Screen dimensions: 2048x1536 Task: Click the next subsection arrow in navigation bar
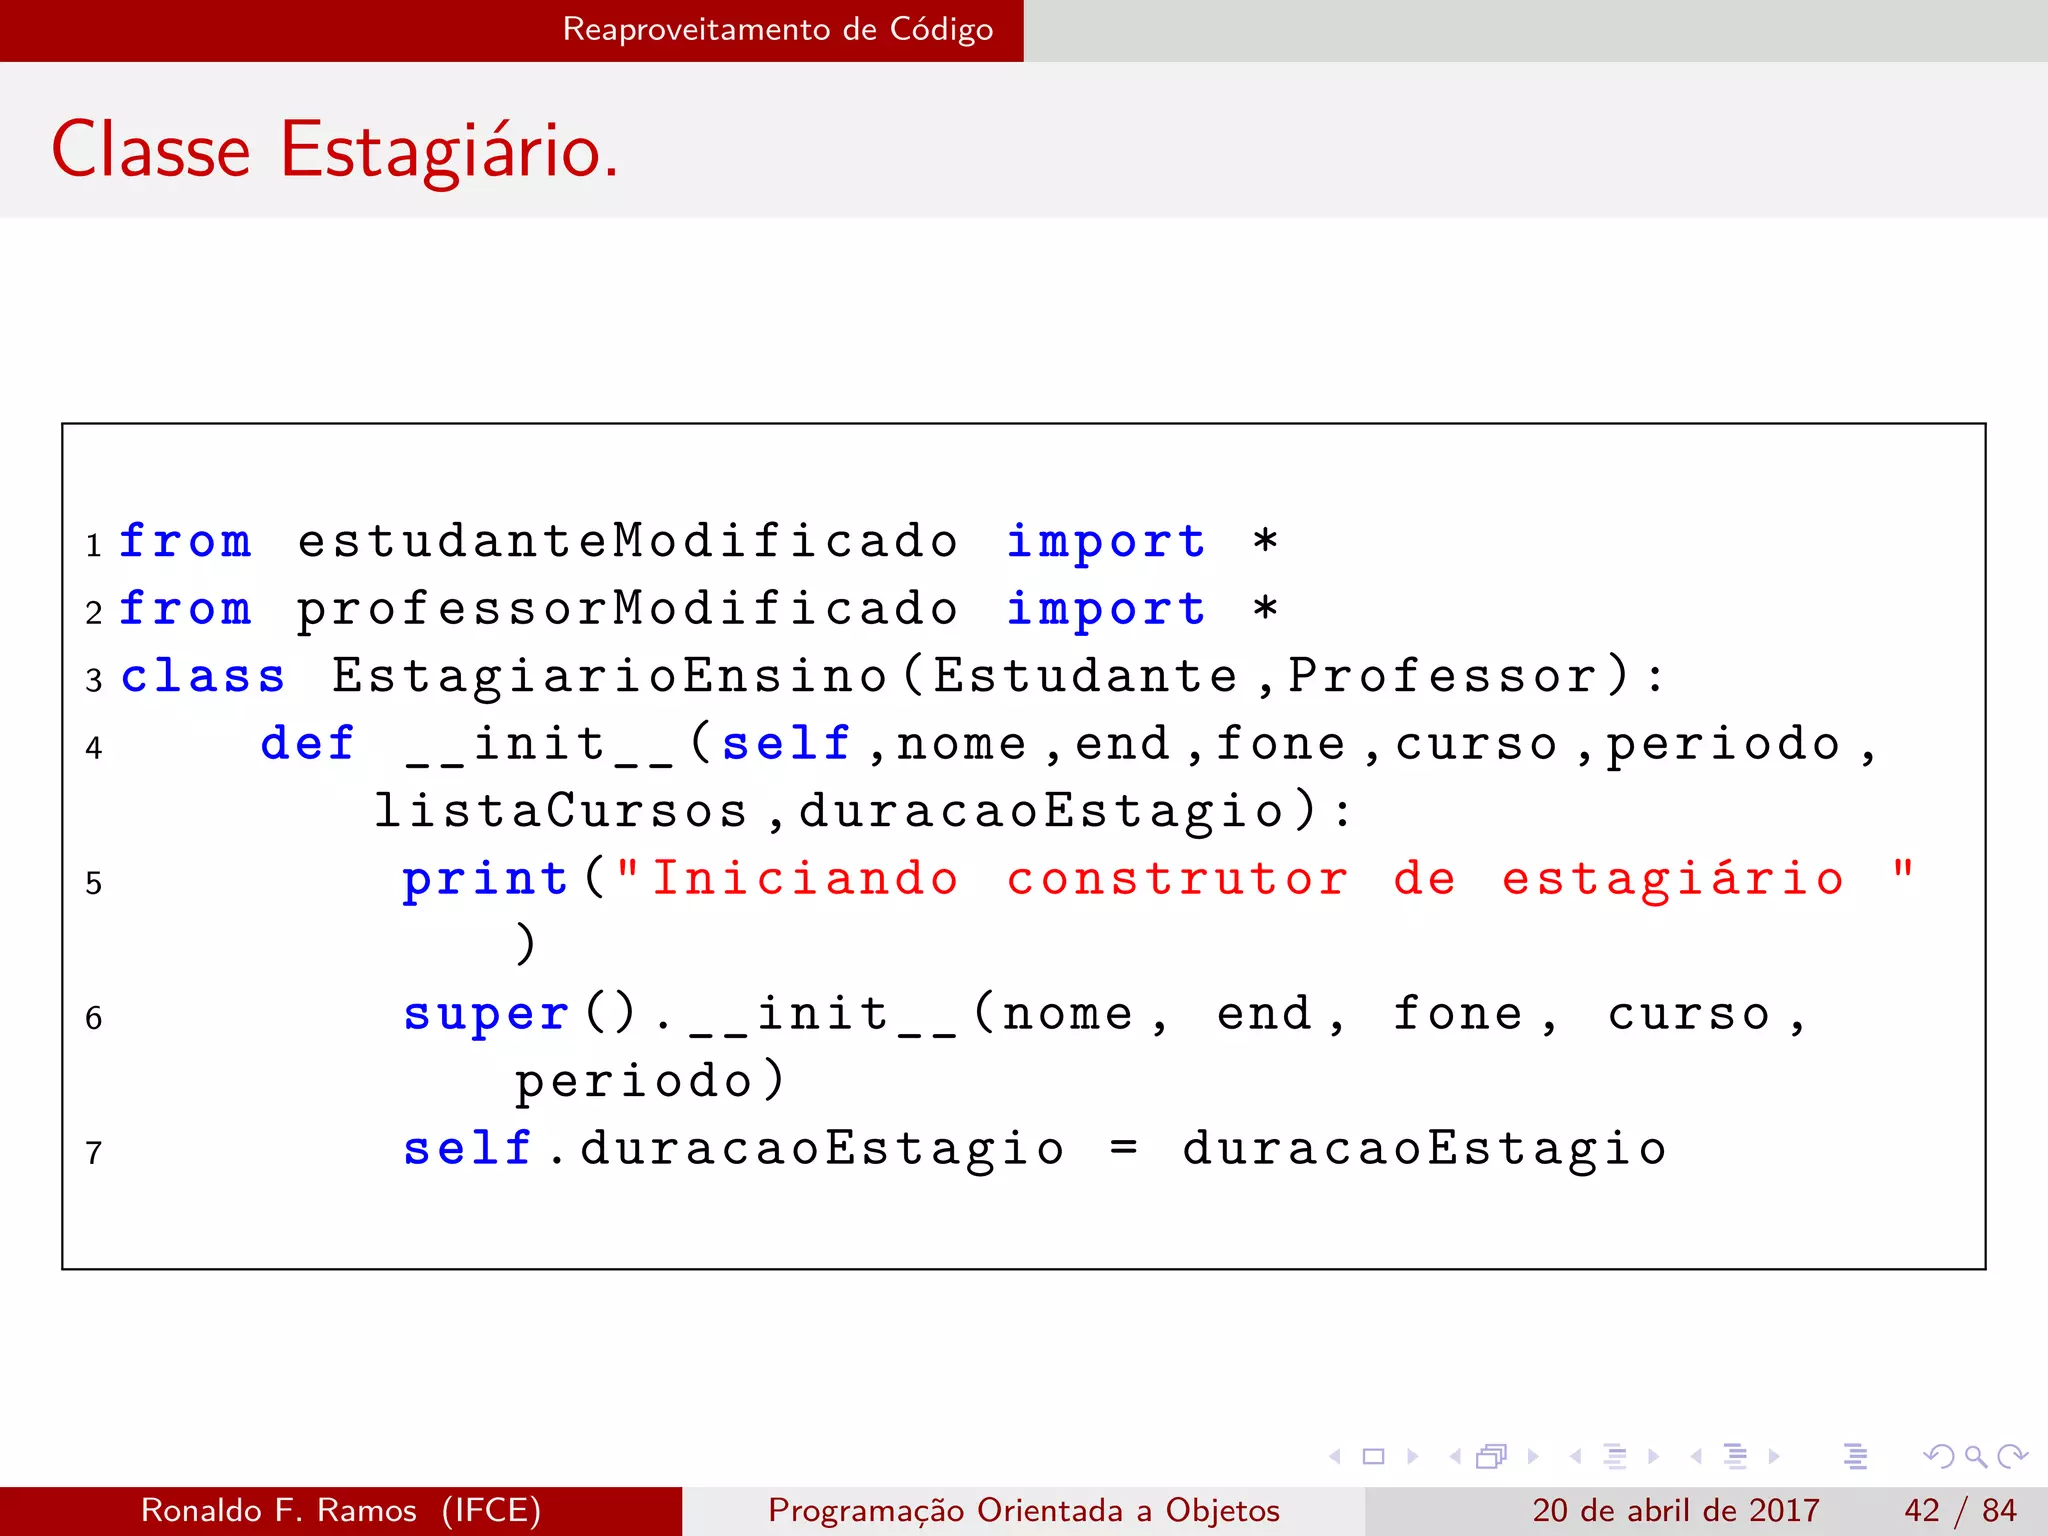(x=1653, y=1456)
